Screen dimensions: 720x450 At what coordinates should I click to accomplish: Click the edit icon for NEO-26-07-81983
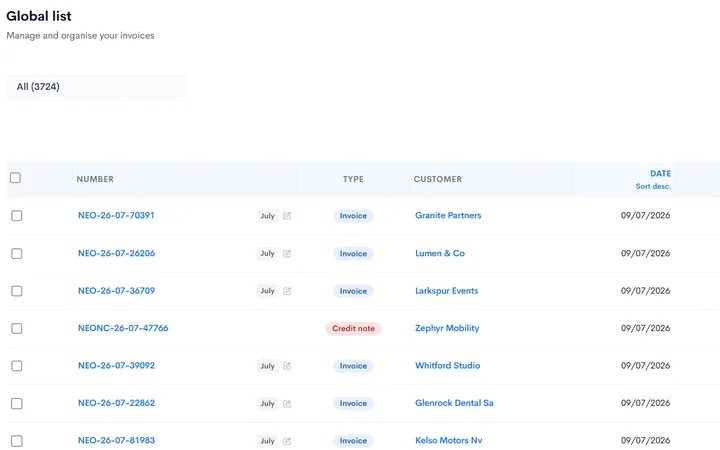pyautogui.click(x=287, y=441)
